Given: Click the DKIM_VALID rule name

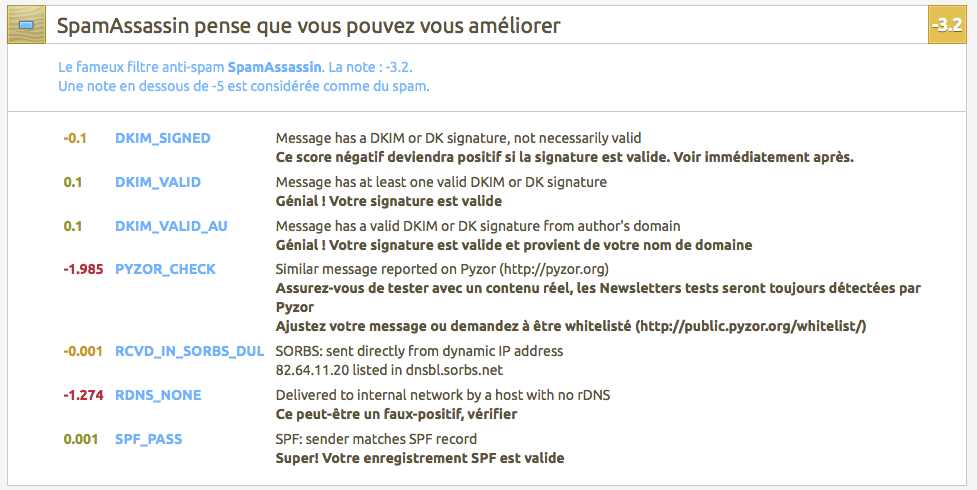Looking at the screenshot, I should [x=158, y=182].
